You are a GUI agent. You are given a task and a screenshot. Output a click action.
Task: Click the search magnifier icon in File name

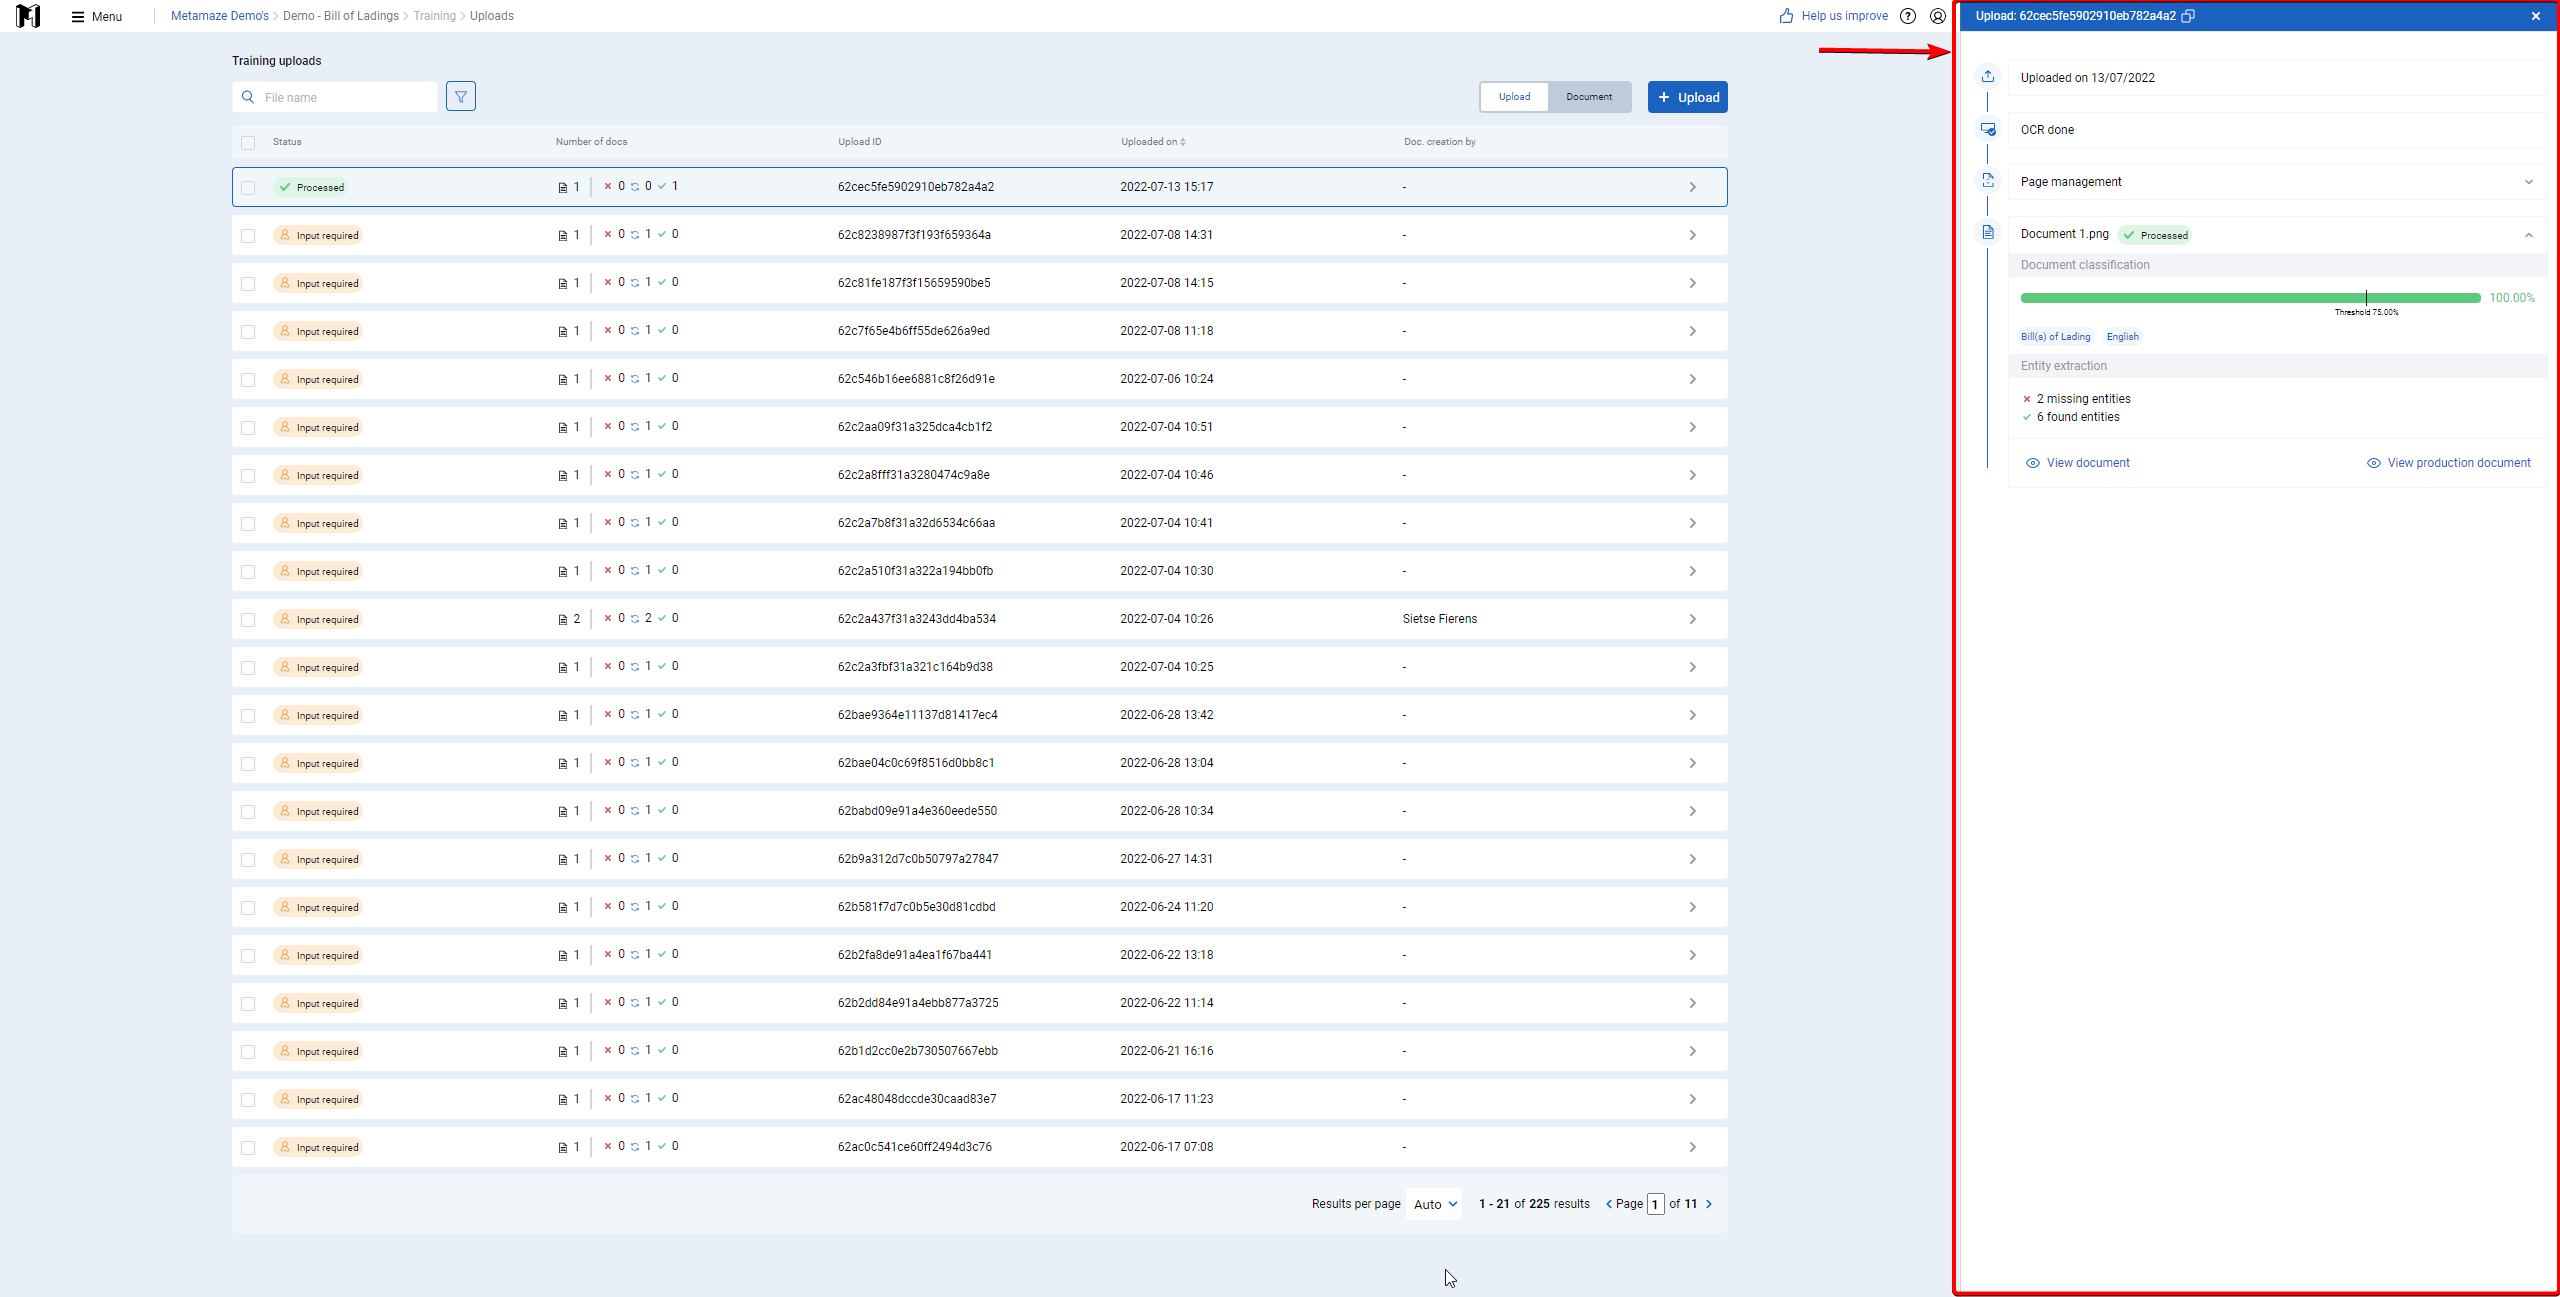tap(248, 97)
